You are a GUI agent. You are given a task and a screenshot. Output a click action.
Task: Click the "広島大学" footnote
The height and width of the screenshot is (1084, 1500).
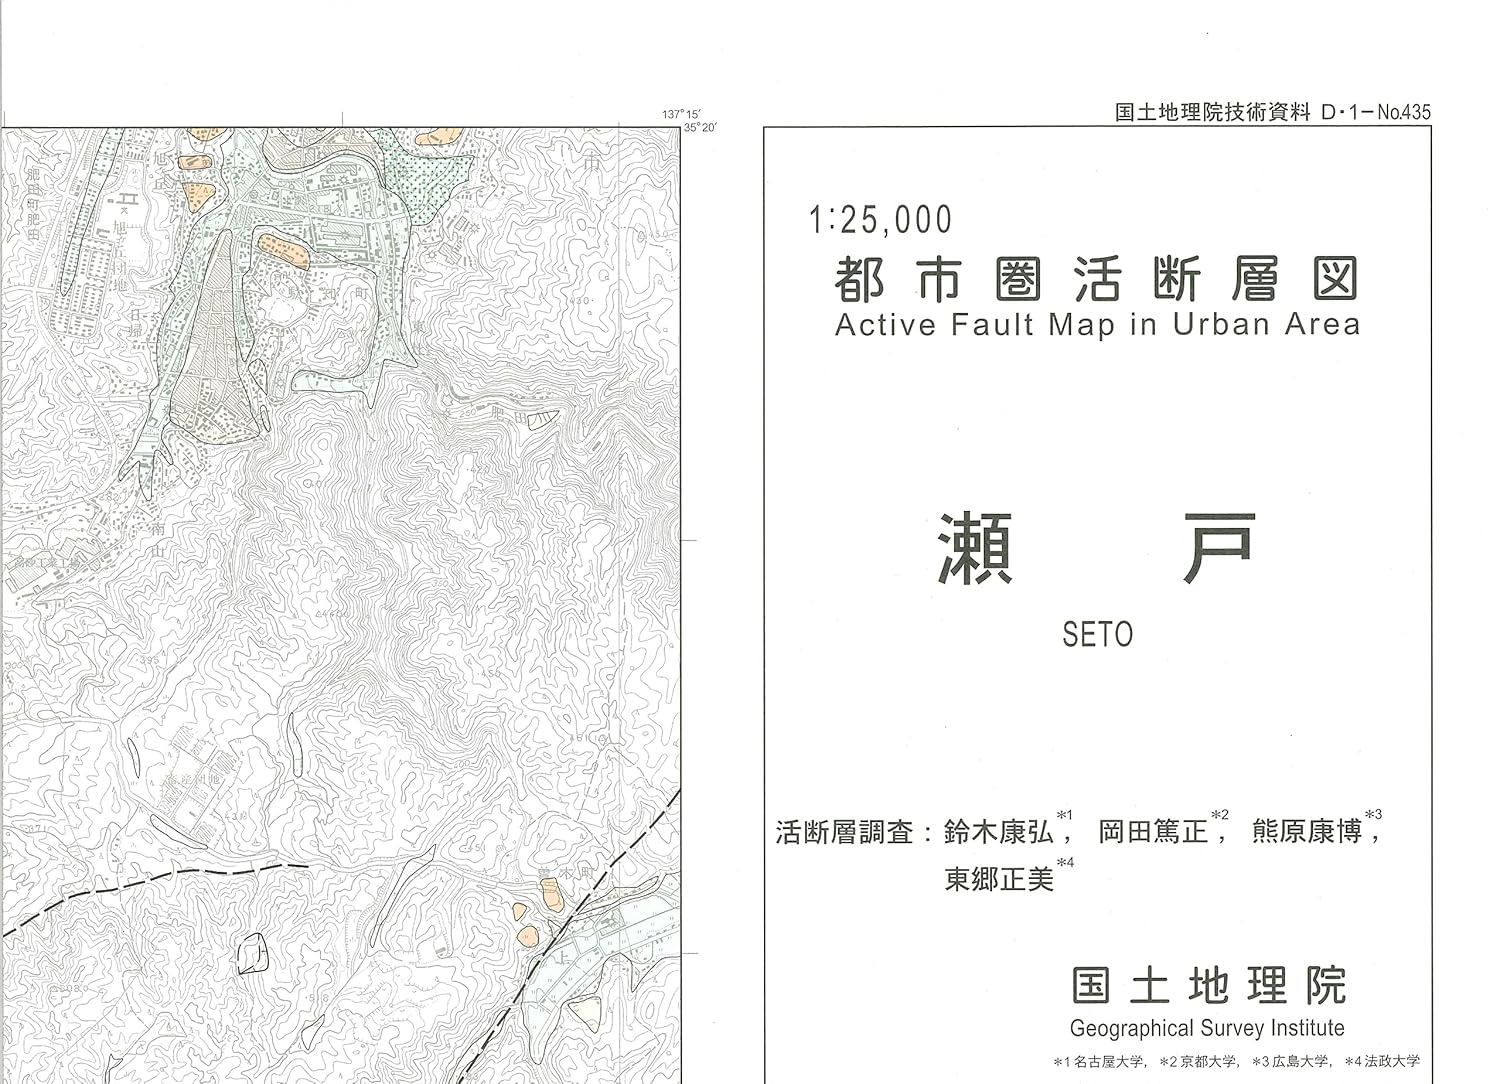1299,1061
